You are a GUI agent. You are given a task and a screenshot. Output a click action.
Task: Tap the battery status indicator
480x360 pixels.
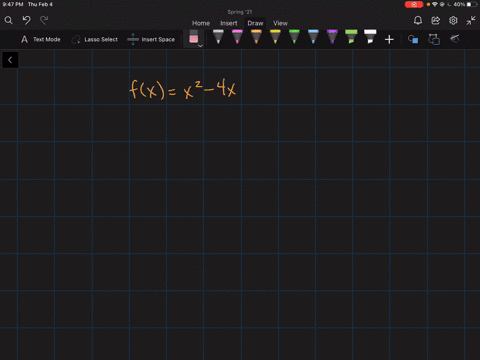pos(472,4)
